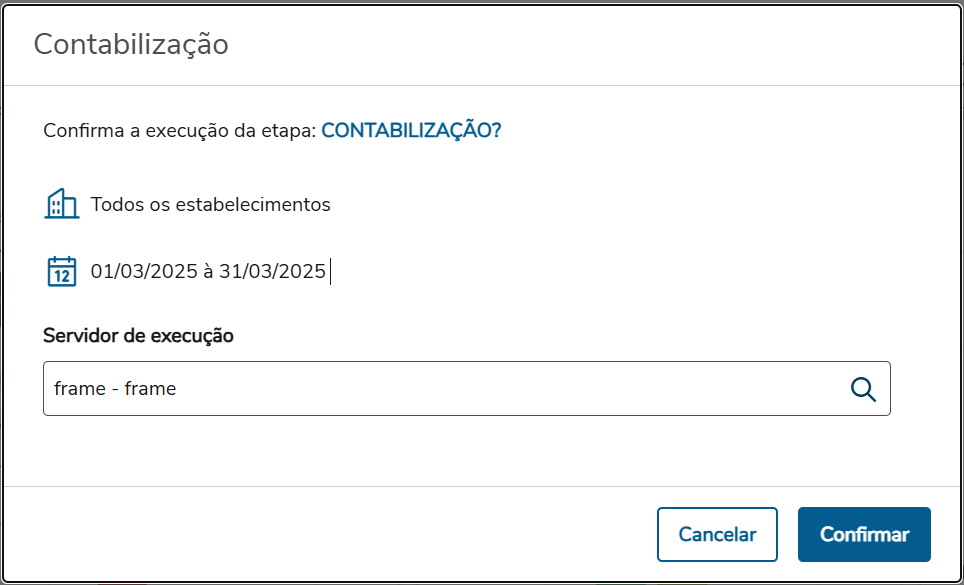Select the 'Todos os estabelecimentos' text

click(x=210, y=205)
